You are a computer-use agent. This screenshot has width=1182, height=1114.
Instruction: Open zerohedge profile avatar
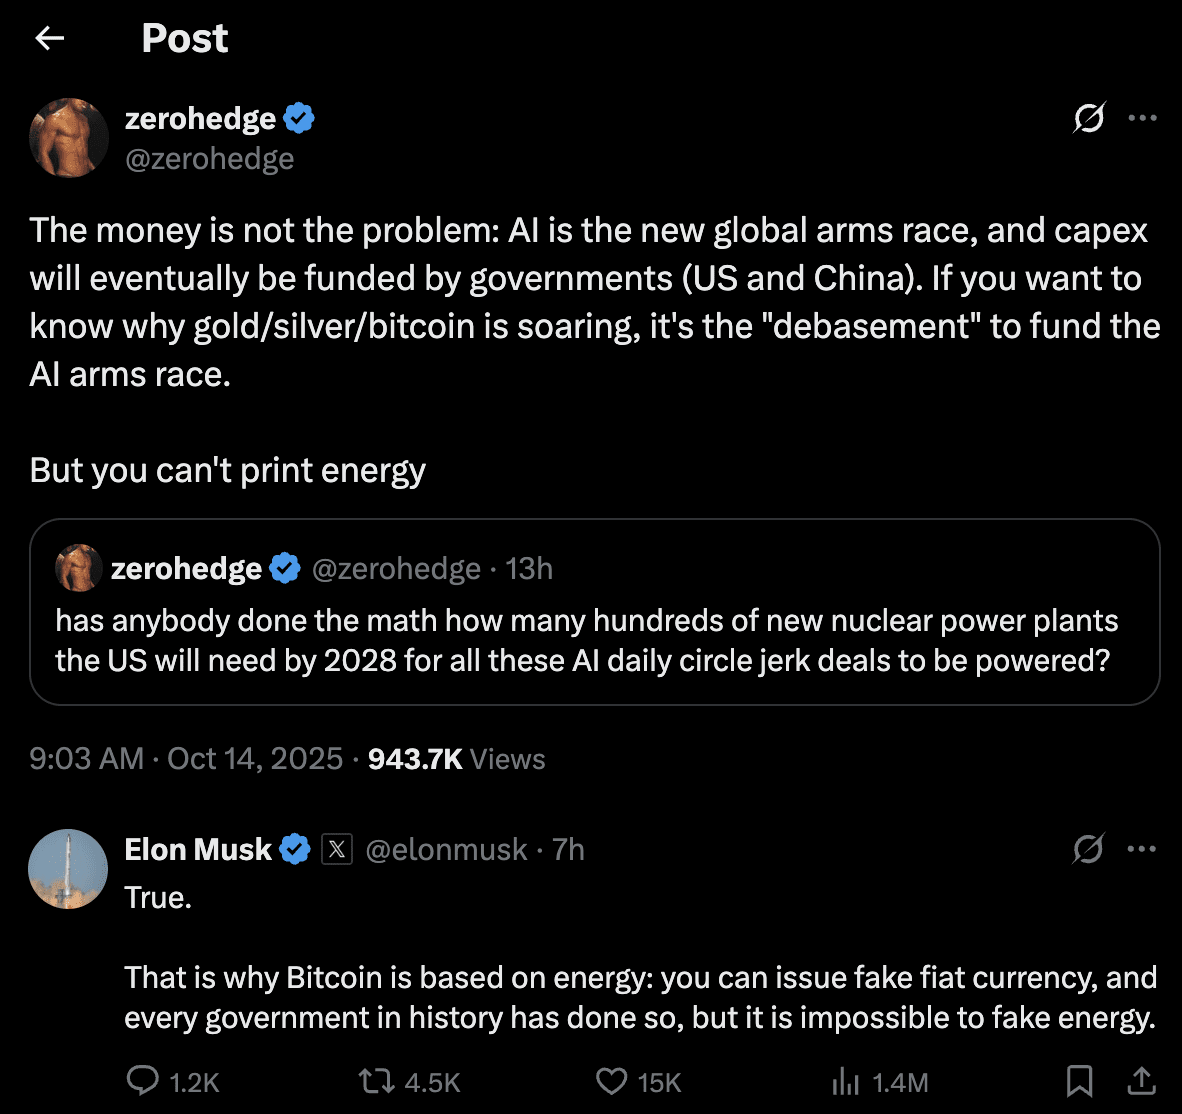(x=69, y=138)
